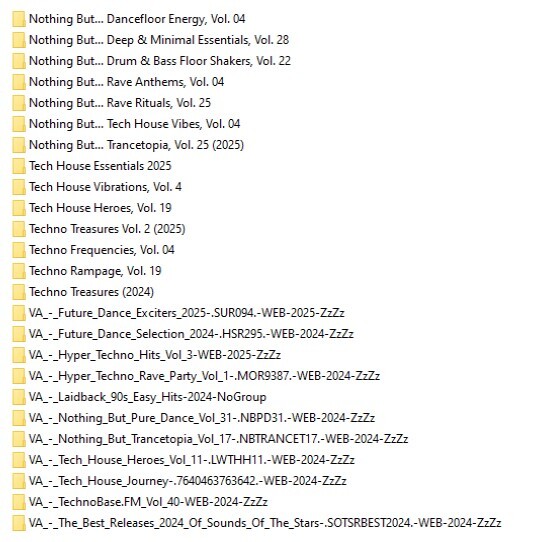Click Nothing But... Rave Anthems, Vol. 04 label
This screenshot has width=538, height=542.
tap(127, 82)
